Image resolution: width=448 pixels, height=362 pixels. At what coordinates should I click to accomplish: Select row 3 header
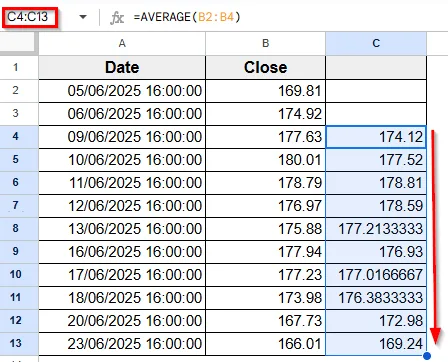point(19,114)
